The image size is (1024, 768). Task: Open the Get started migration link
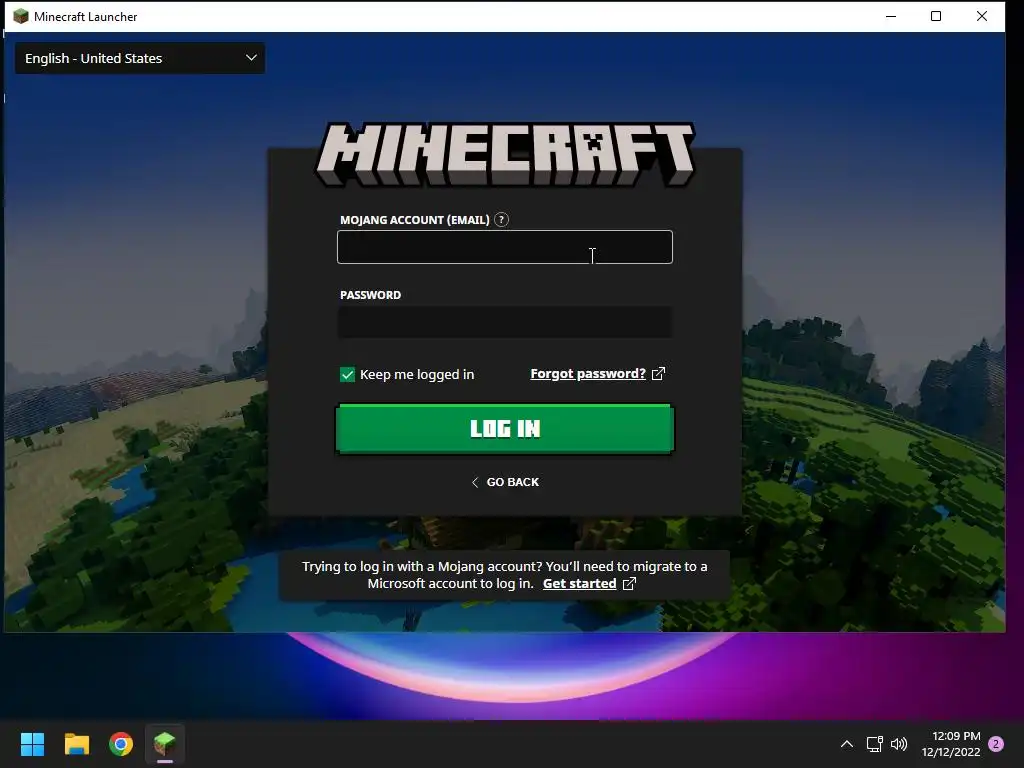click(579, 583)
